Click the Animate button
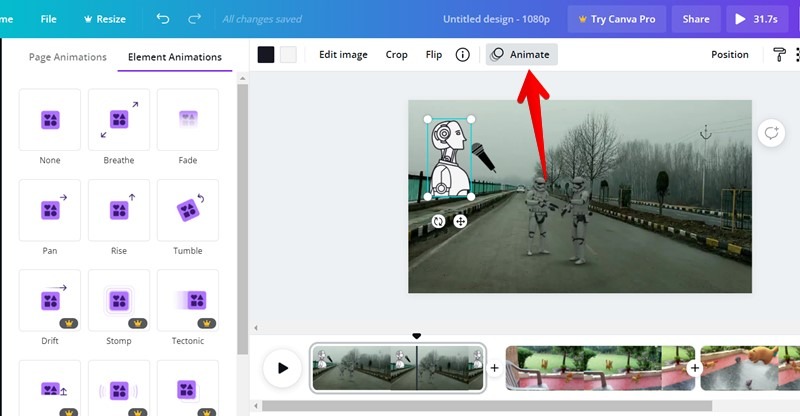The height and width of the screenshot is (416, 800). pyautogui.click(x=521, y=55)
